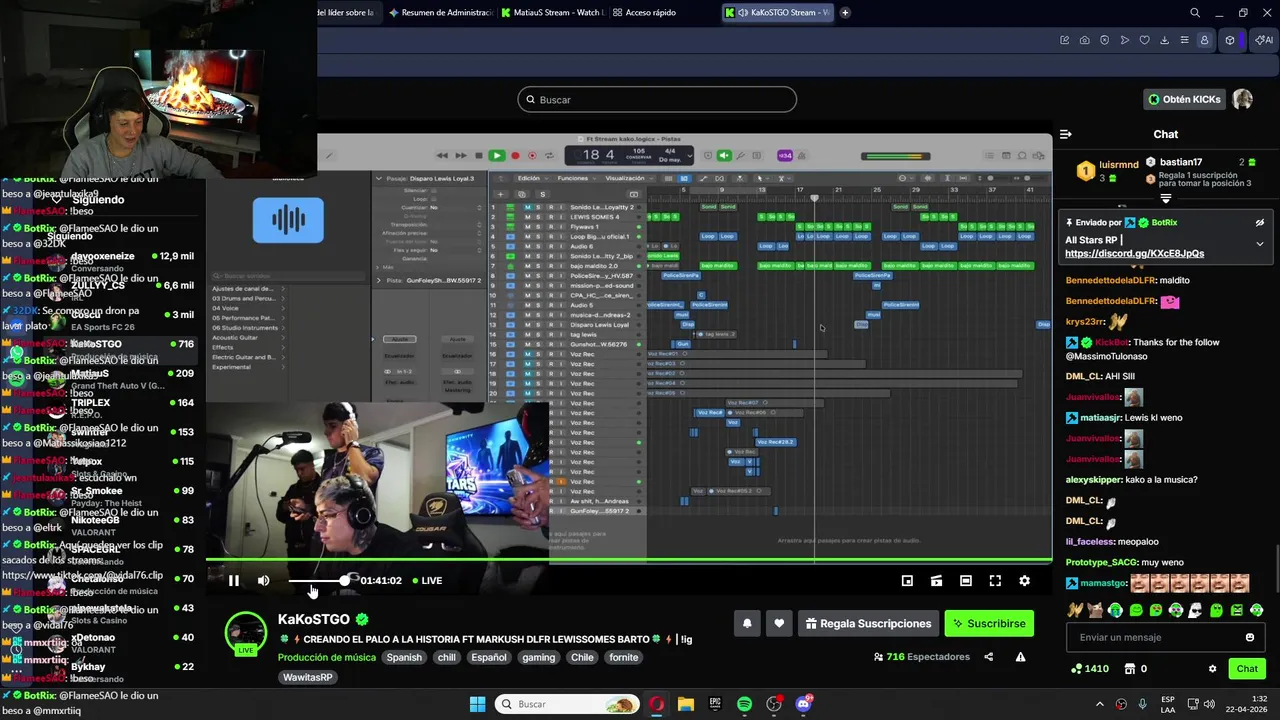Image resolution: width=1280 pixels, height=720 pixels.
Task: Enter fullscreen mode on the player
Action: point(995,580)
